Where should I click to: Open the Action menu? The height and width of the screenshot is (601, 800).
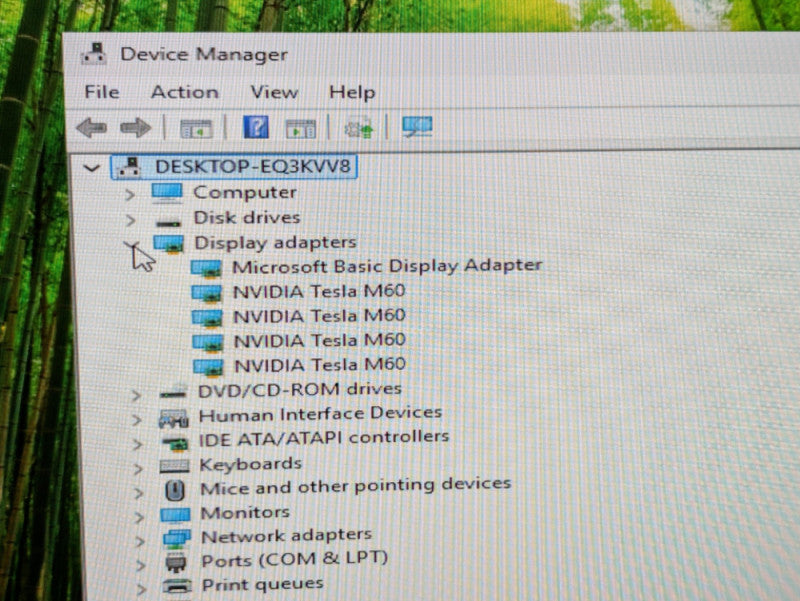click(185, 92)
